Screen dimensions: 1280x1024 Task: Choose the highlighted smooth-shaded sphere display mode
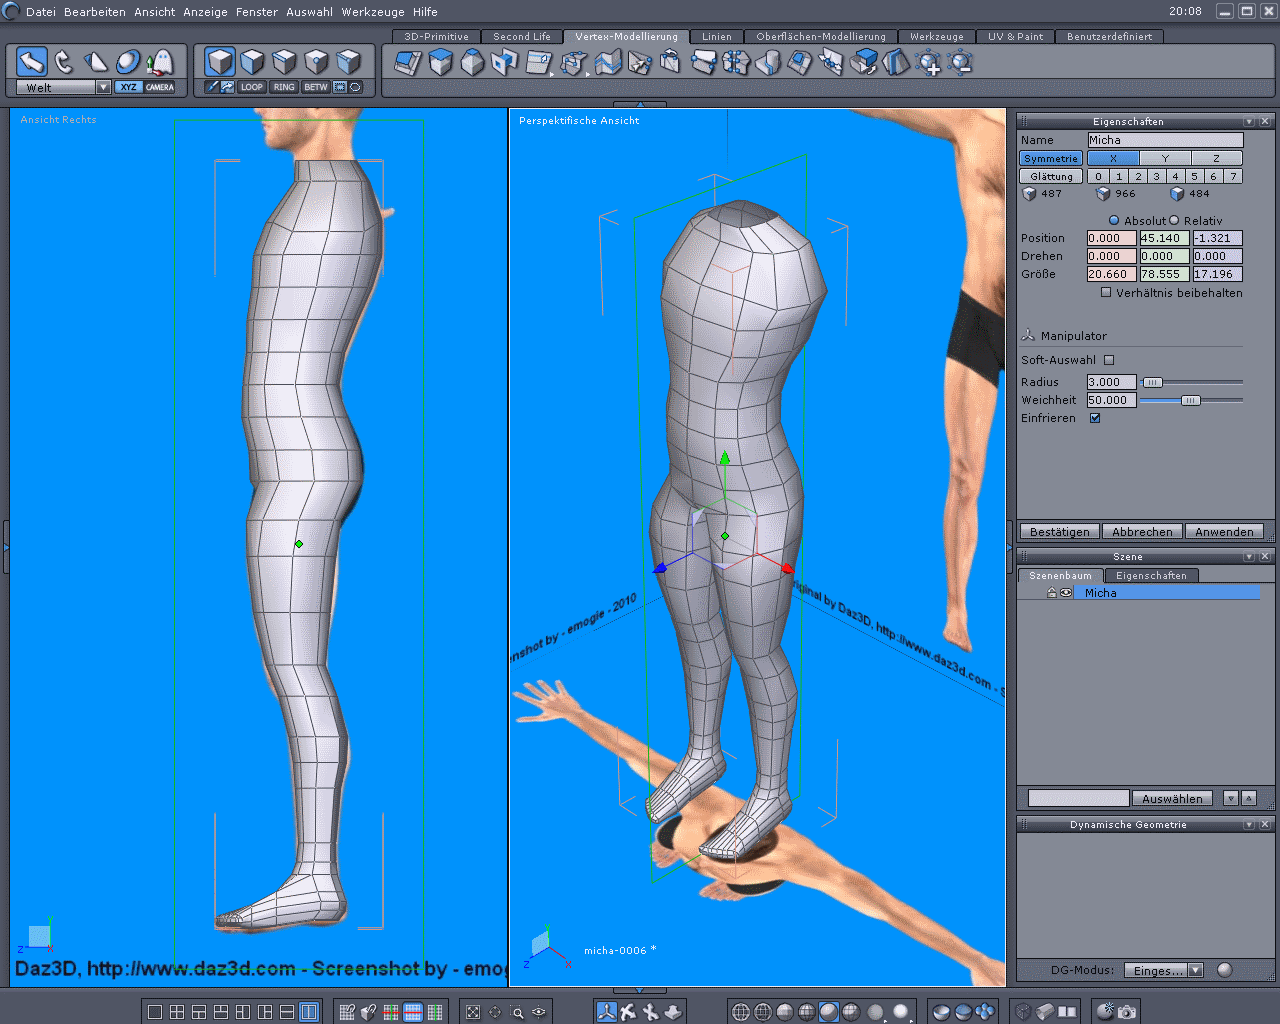829,1012
